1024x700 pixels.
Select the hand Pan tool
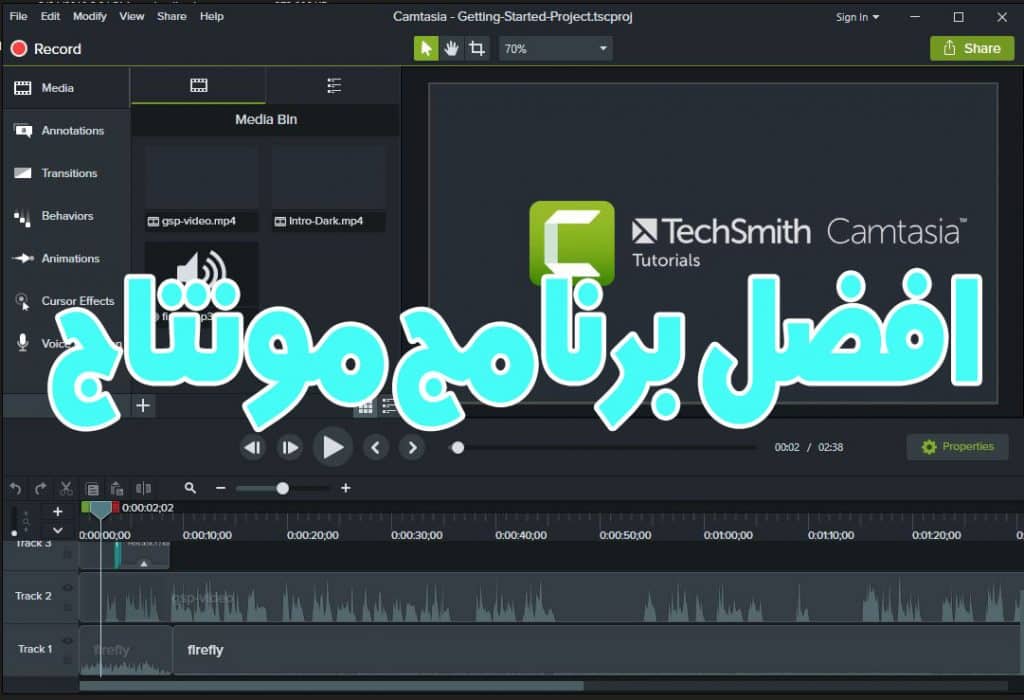pos(451,48)
